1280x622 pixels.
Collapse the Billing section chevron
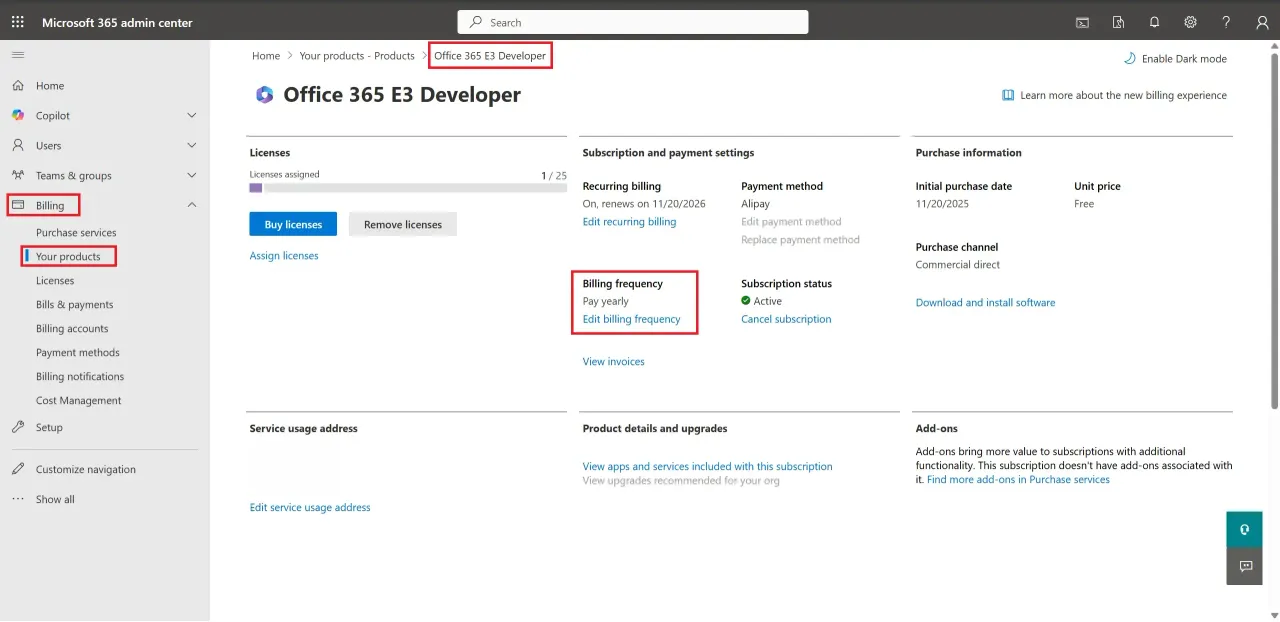coord(192,205)
